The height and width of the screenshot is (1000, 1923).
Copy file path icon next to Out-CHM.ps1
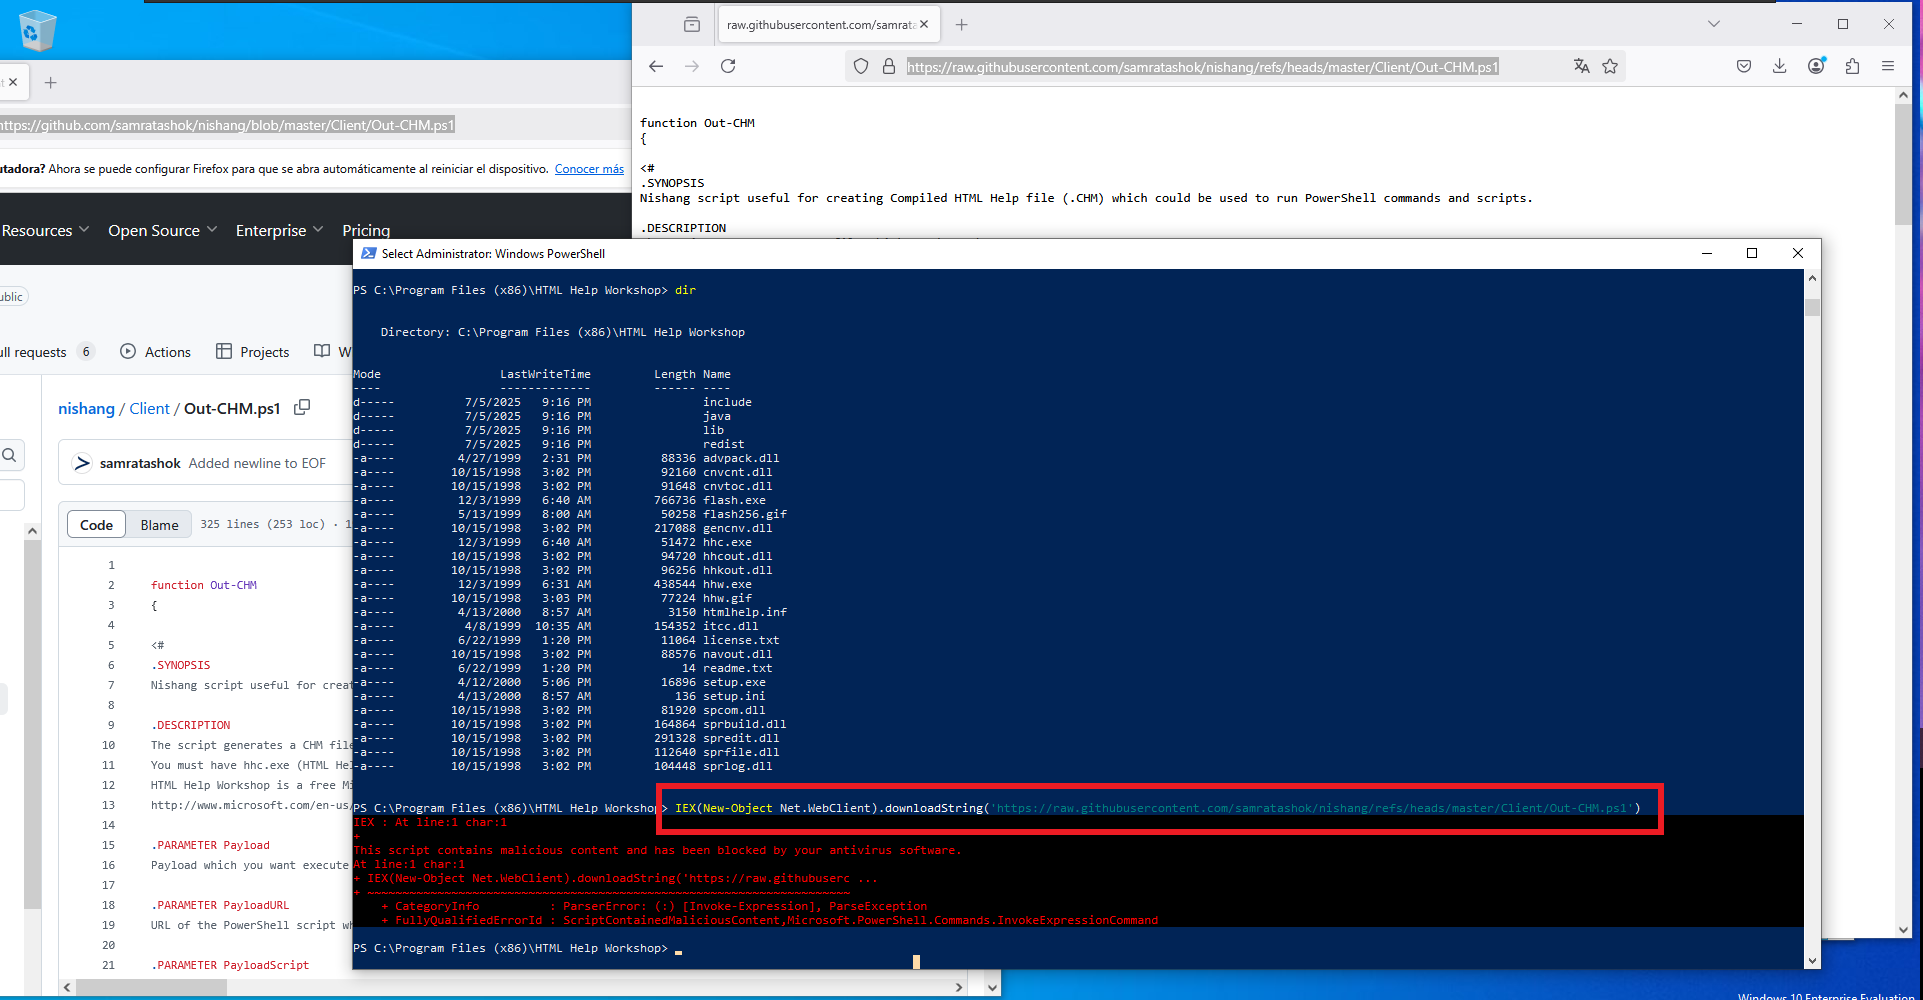click(x=302, y=407)
